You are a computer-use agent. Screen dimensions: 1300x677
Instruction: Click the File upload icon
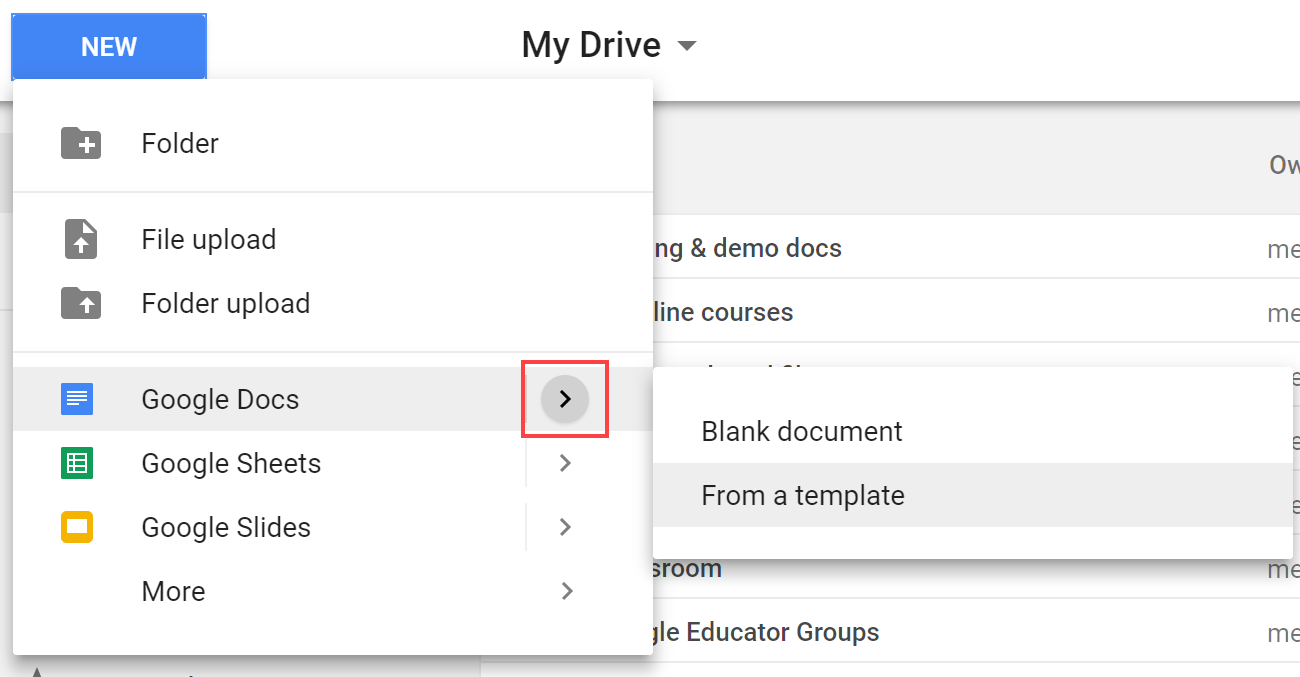(x=81, y=239)
